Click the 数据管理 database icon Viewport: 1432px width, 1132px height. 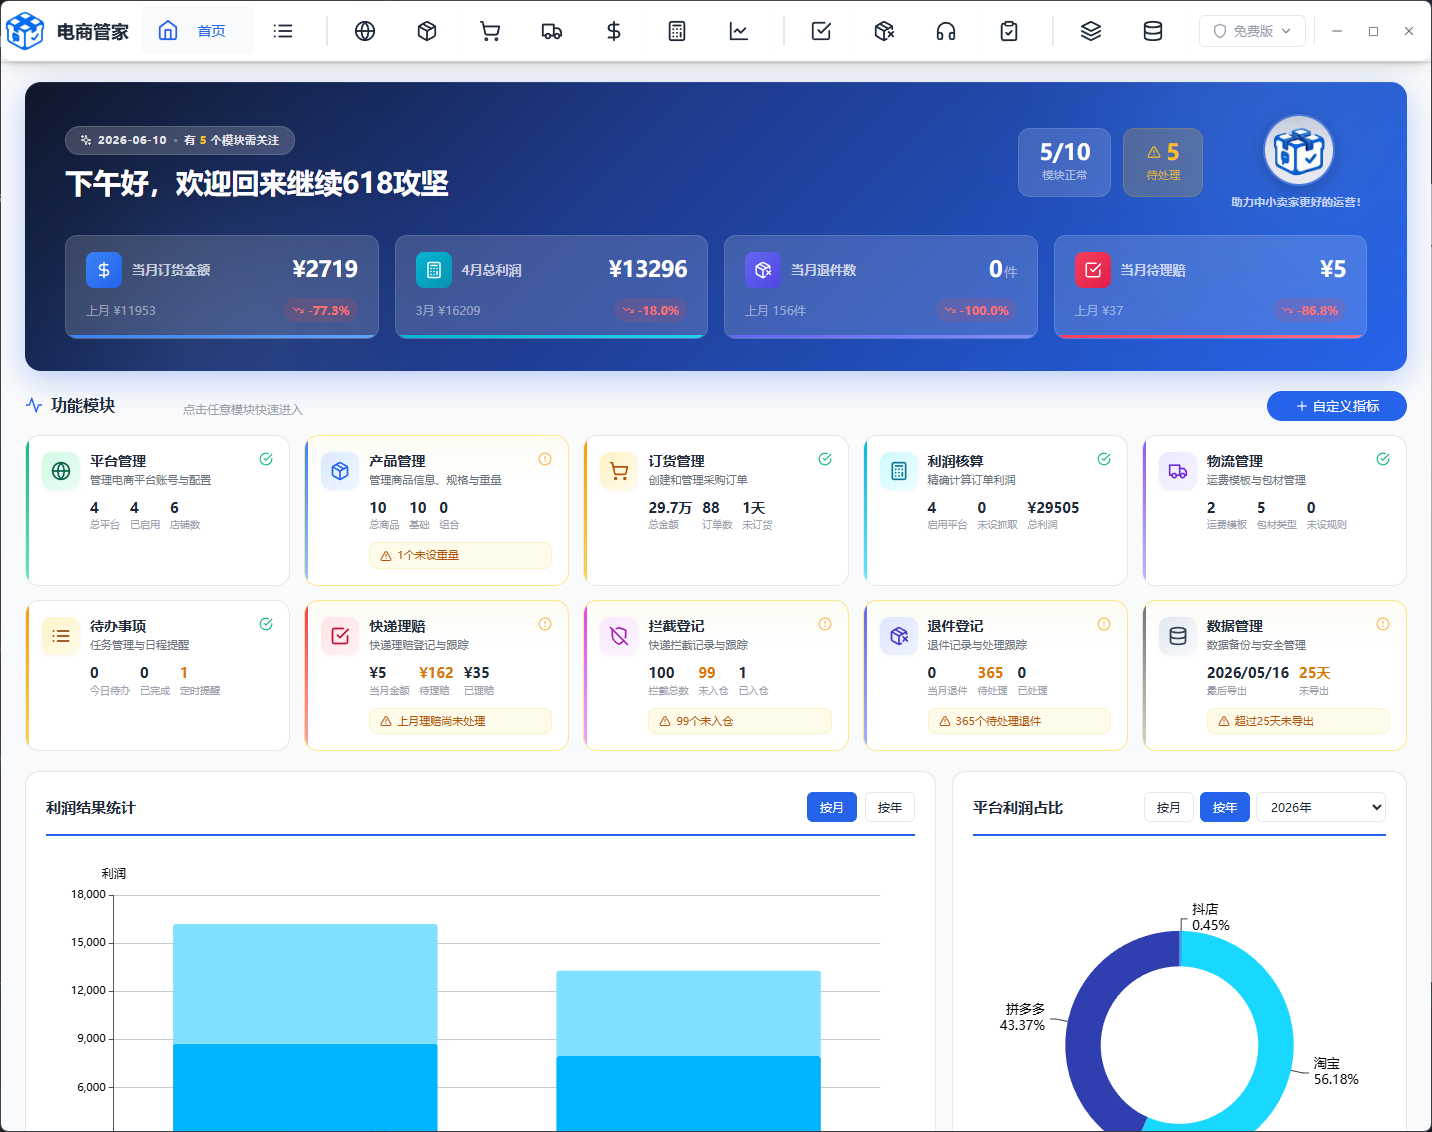[1178, 636]
